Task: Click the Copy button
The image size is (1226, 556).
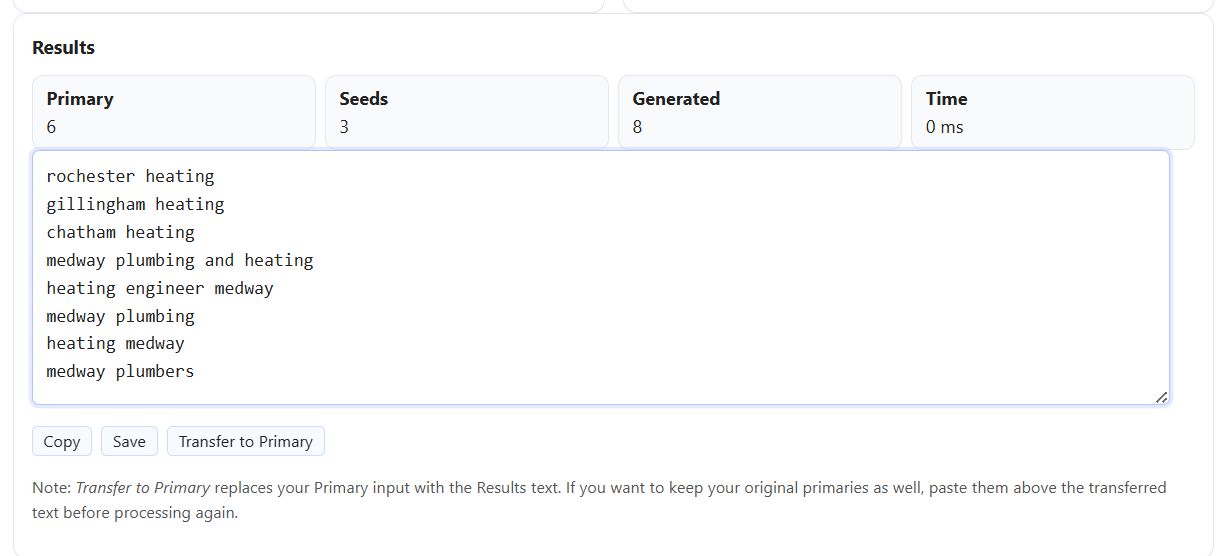Action: tap(62, 441)
